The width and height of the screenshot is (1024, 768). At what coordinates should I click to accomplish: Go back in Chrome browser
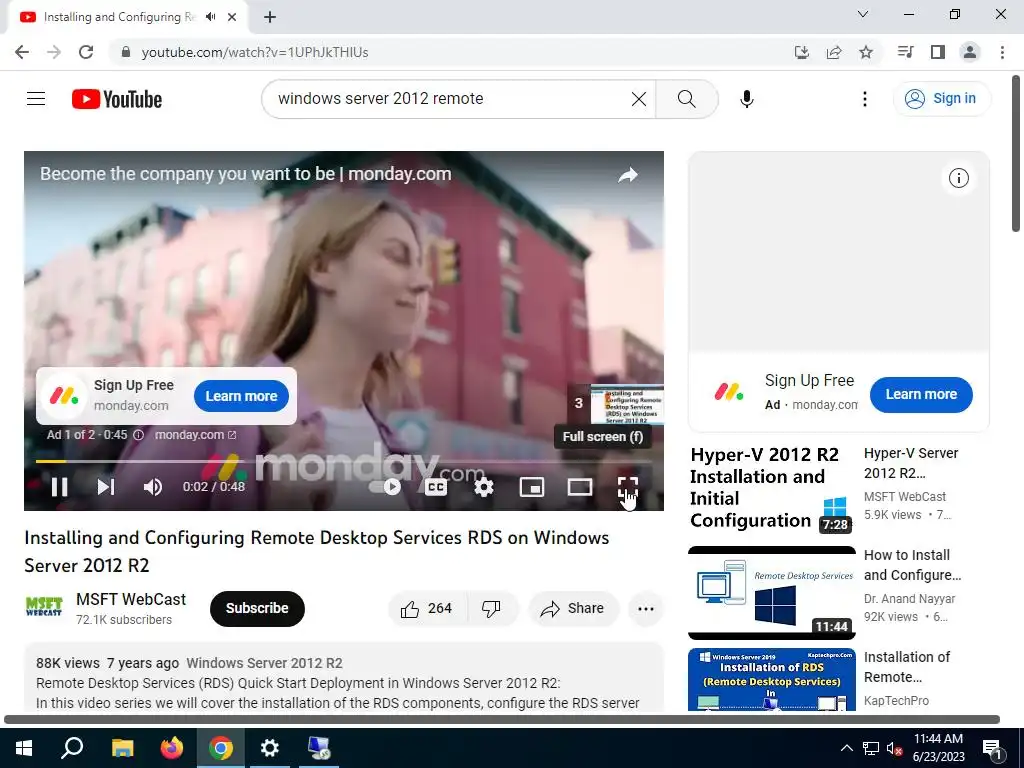pyautogui.click(x=22, y=52)
